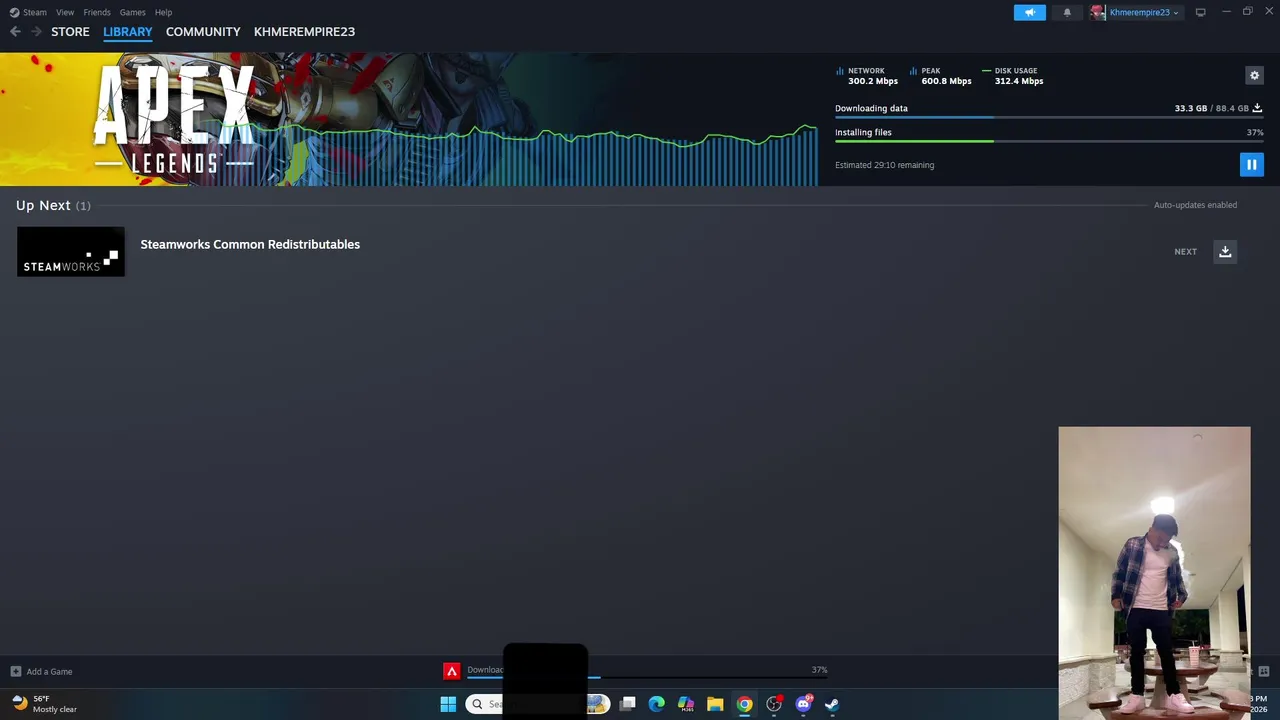Select Steamworks Common Redistributables title
Image resolution: width=1280 pixels, height=720 pixels.
point(250,244)
